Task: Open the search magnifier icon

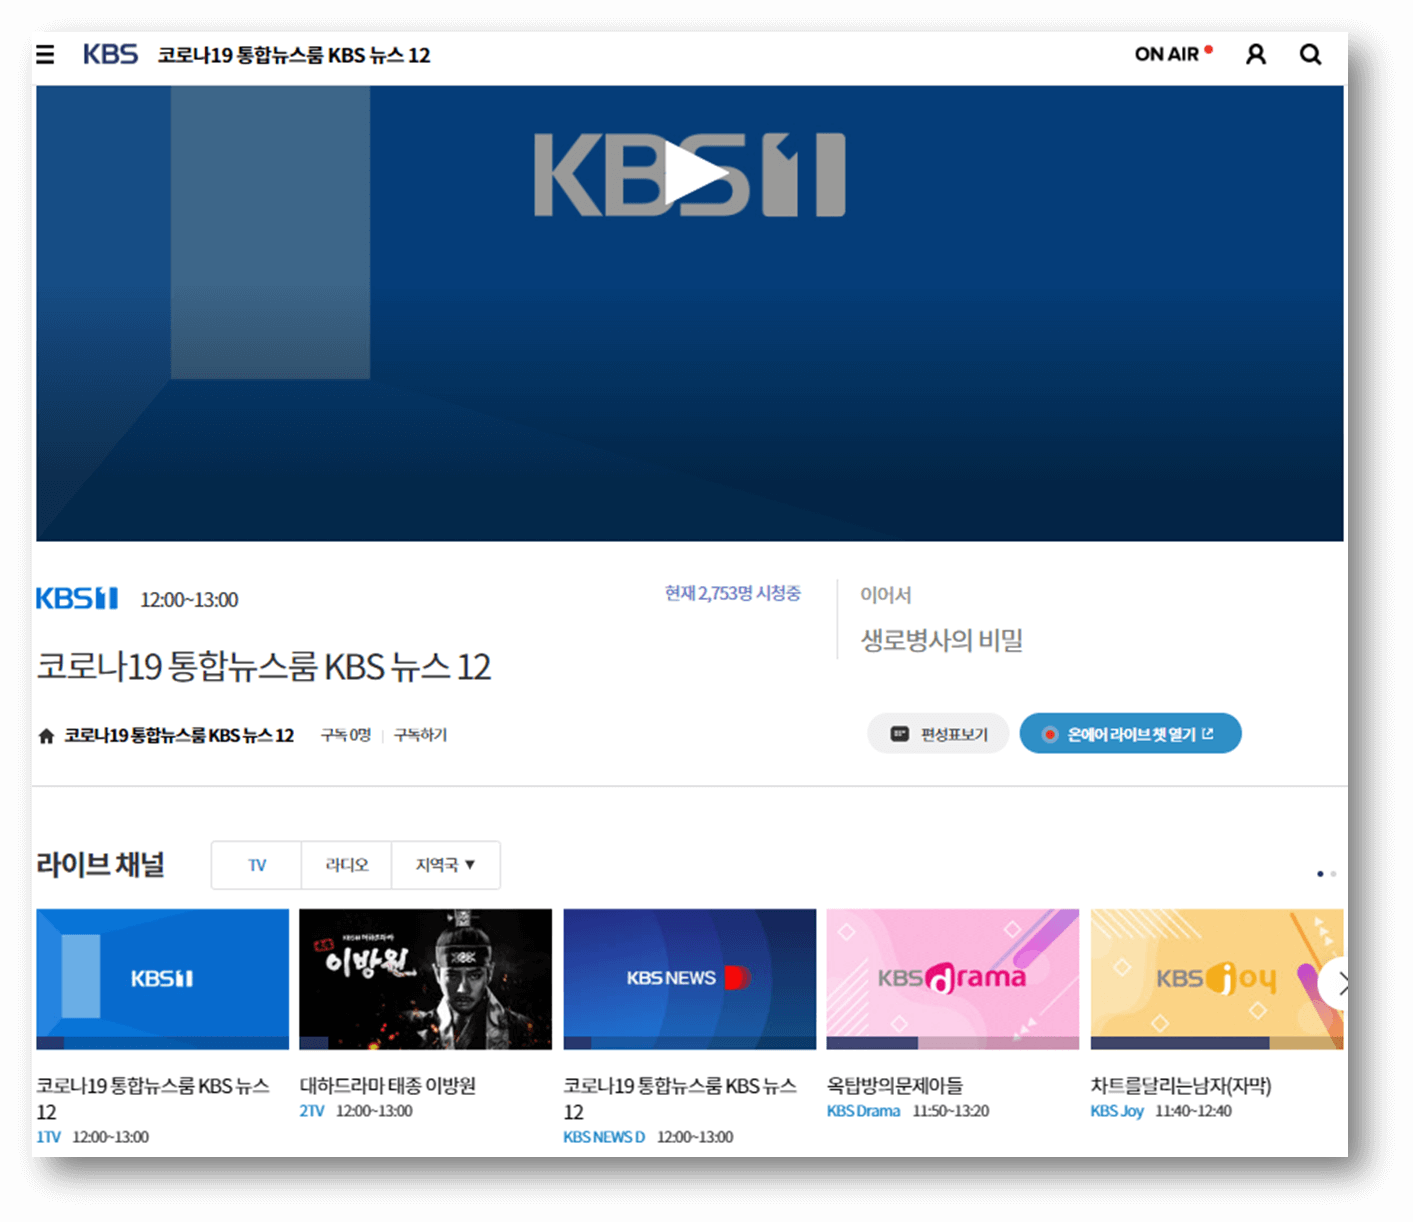Action: tap(1310, 54)
